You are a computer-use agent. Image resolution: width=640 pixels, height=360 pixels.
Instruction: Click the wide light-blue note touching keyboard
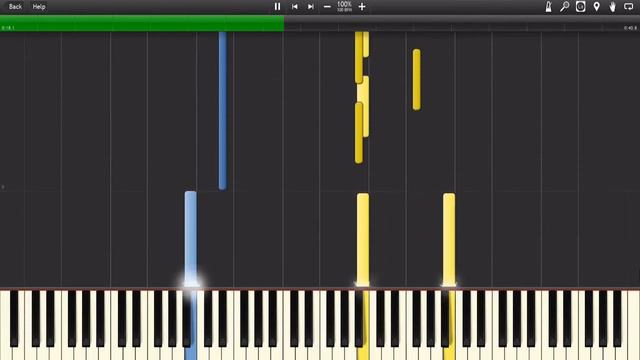(x=191, y=239)
